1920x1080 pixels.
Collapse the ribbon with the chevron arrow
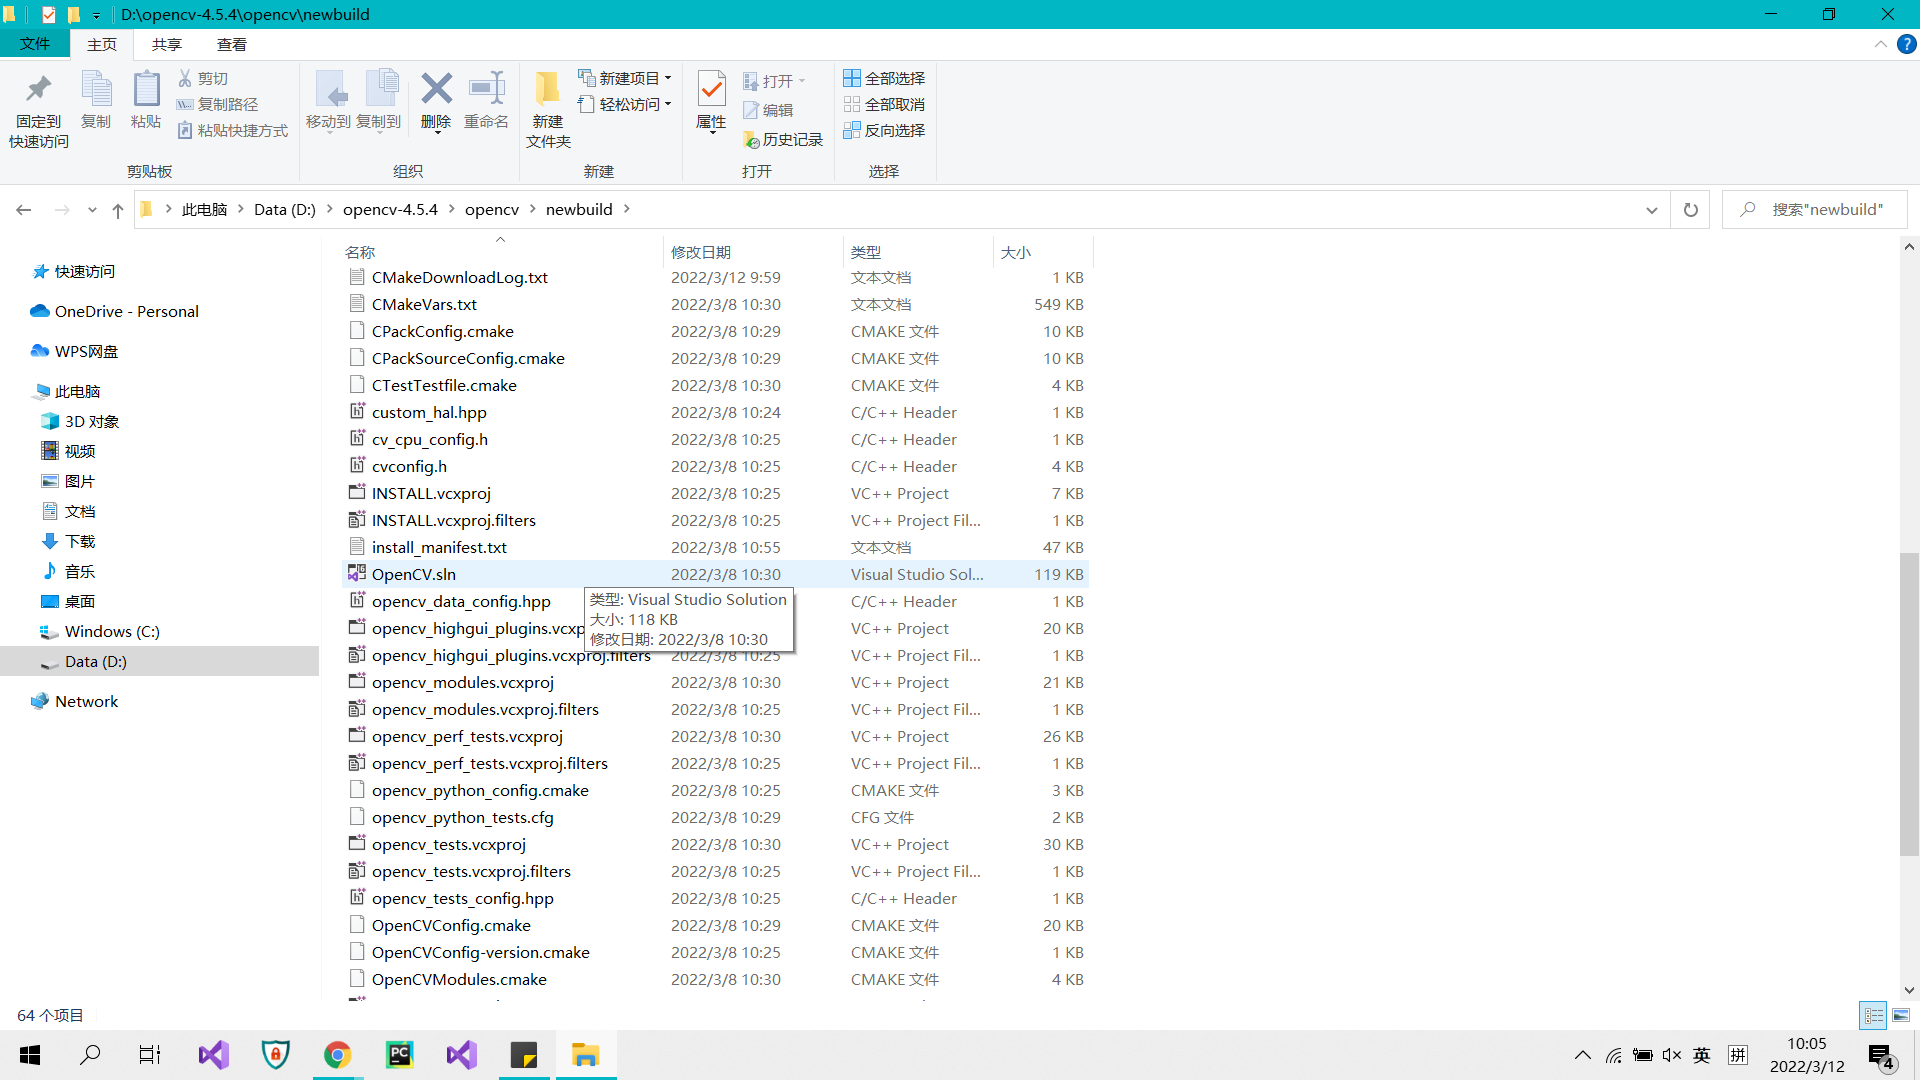(1880, 44)
